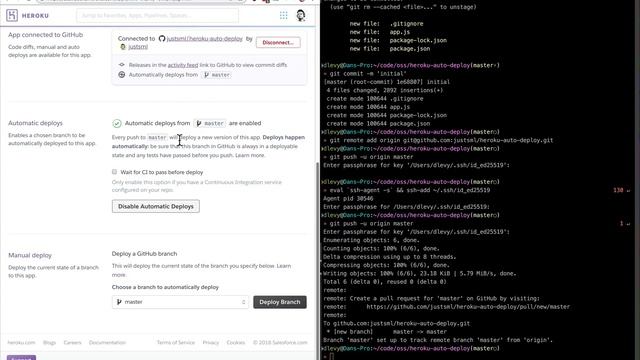Open the justsml/heroku-auto-deploy GitHub repo link

click(204, 38)
